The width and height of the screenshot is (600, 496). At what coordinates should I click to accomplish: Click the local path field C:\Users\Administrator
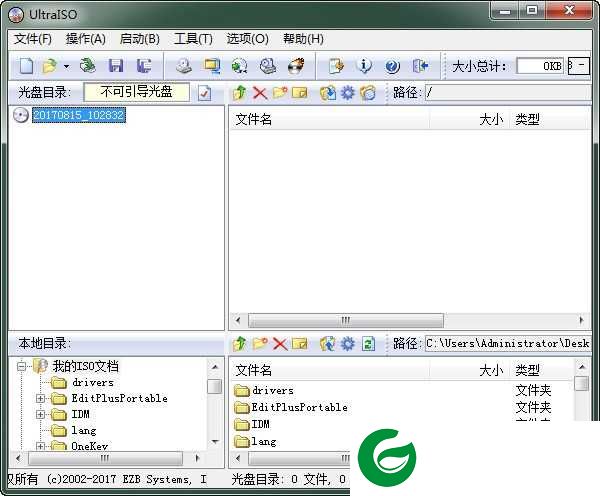pos(508,343)
